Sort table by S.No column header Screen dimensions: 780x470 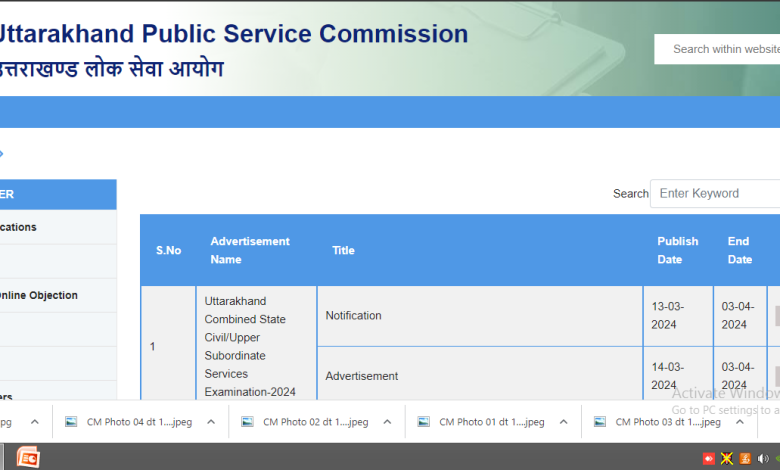click(x=168, y=250)
